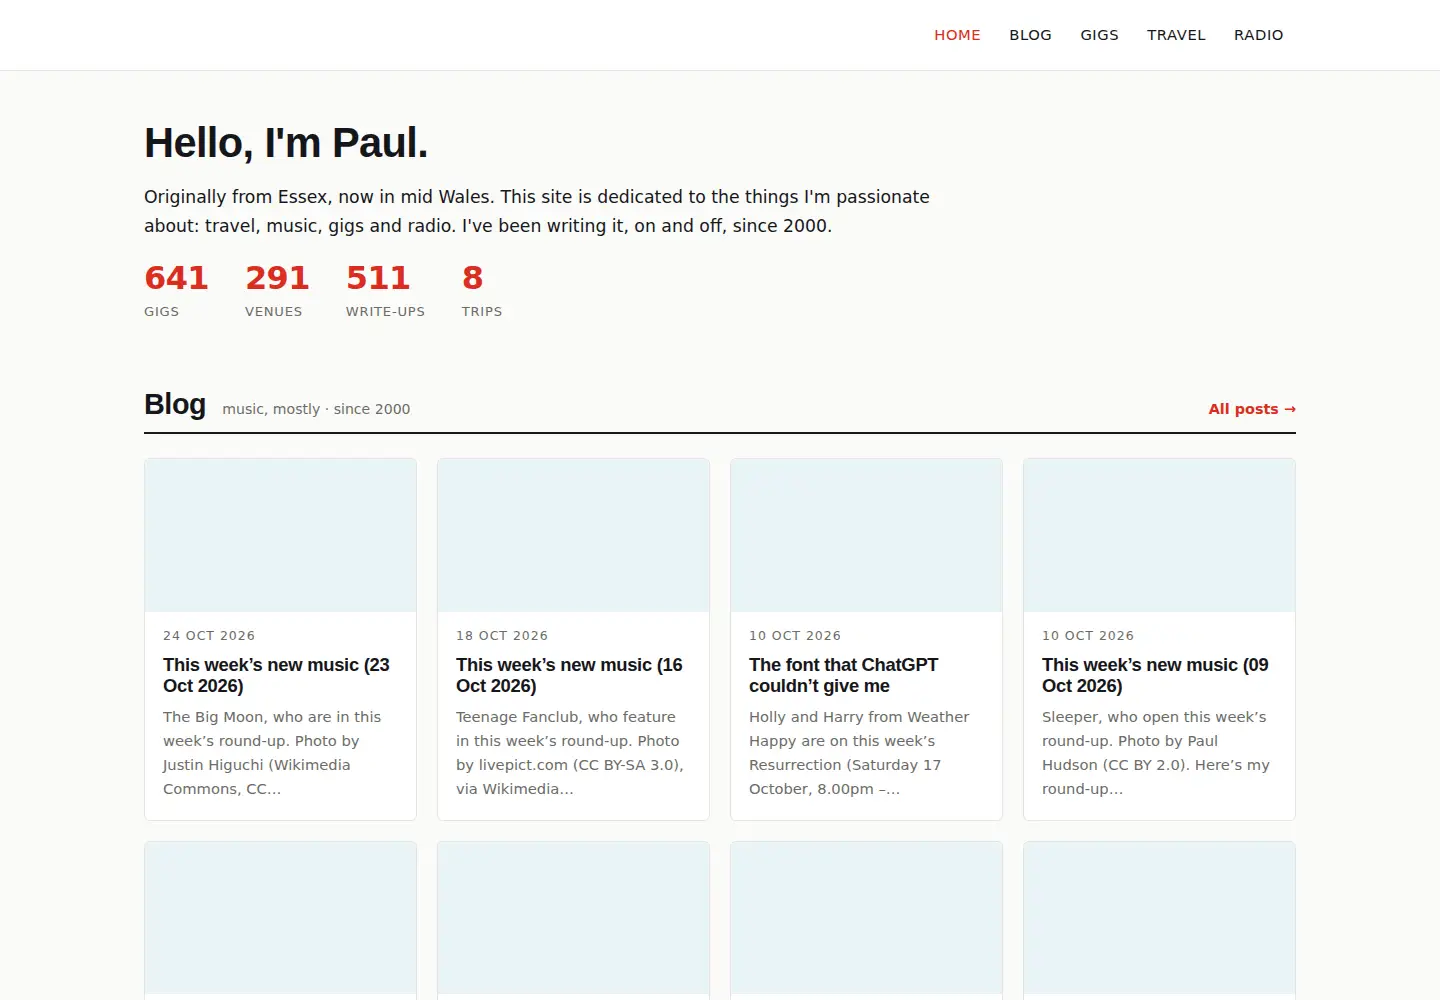The width and height of the screenshot is (1440, 1000).
Task: Open the GIGS nav item
Action: tap(1099, 35)
